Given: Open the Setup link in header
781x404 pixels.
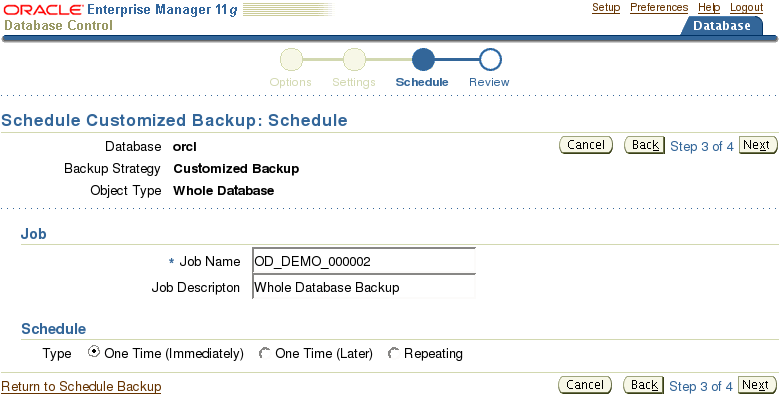Looking at the screenshot, I should point(606,7).
